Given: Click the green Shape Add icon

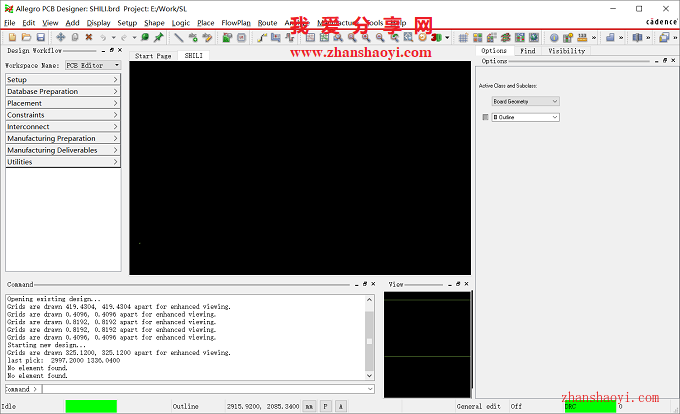Looking at the screenshot, I should (x=227, y=38).
